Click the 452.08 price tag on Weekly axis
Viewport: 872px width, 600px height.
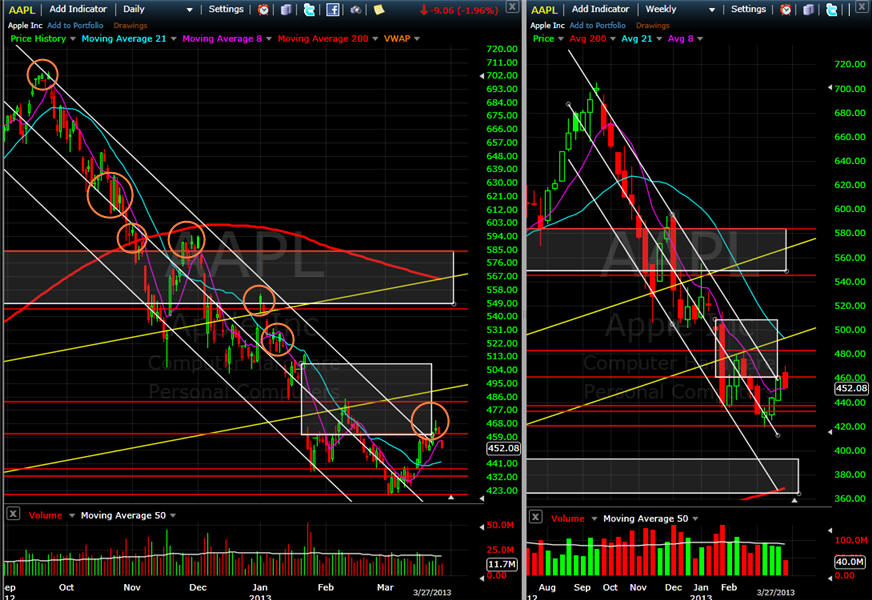click(851, 389)
